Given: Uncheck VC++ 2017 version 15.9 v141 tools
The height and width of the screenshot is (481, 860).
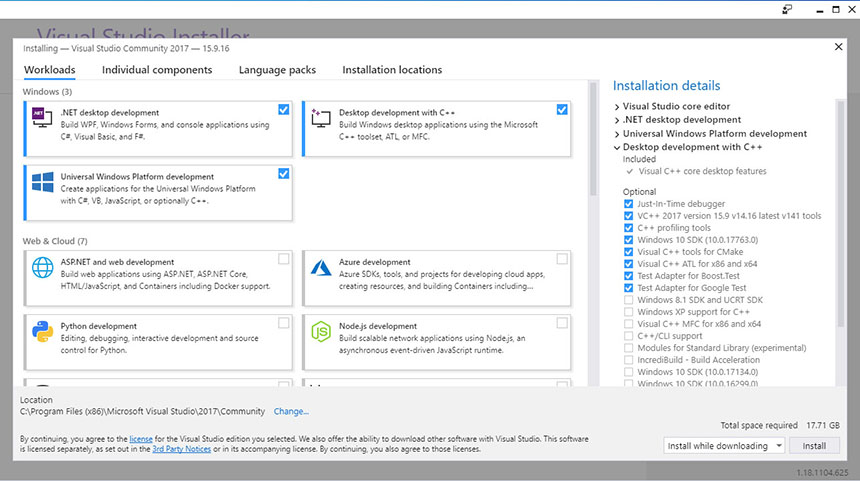Looking at the screenshot, I should 629,216.
